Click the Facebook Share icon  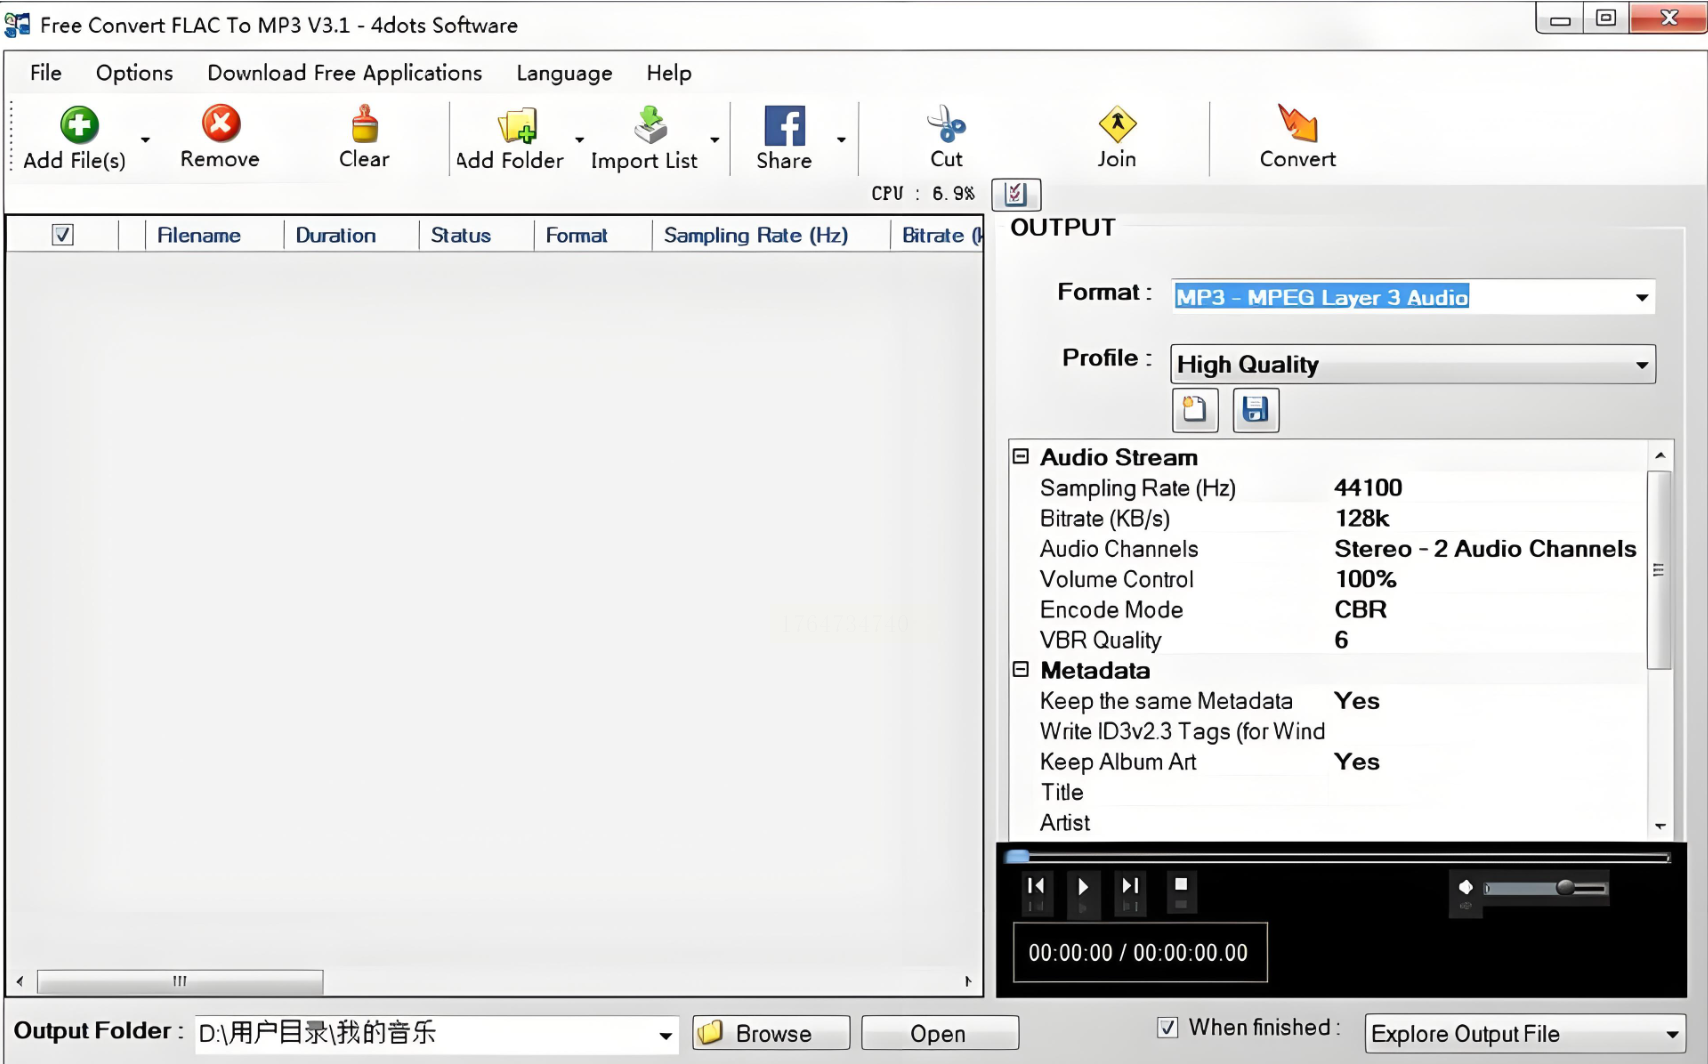coord(784,126)
